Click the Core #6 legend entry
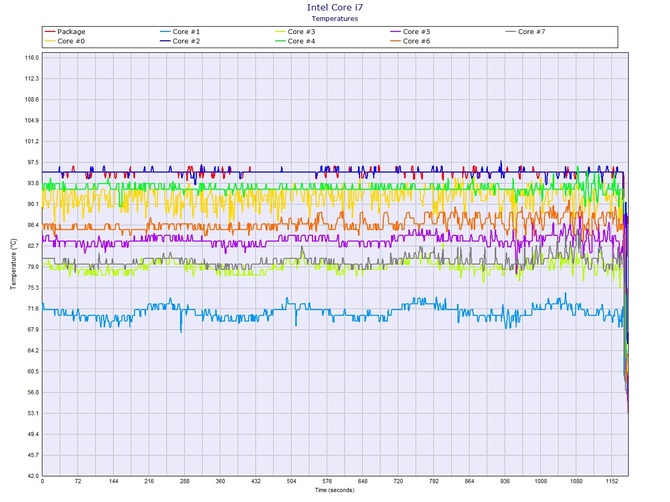This screenshot has width=670, height=502. 410,41
